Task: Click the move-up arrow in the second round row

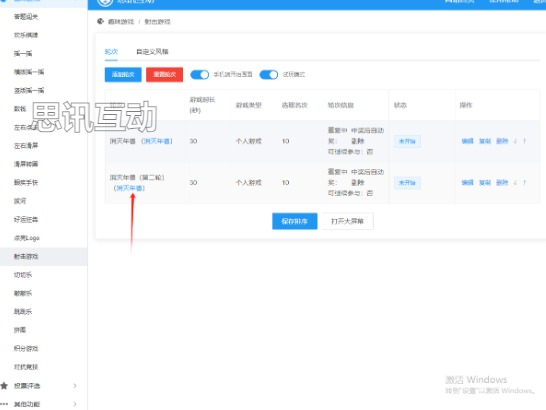Action: tap(524, 183)
